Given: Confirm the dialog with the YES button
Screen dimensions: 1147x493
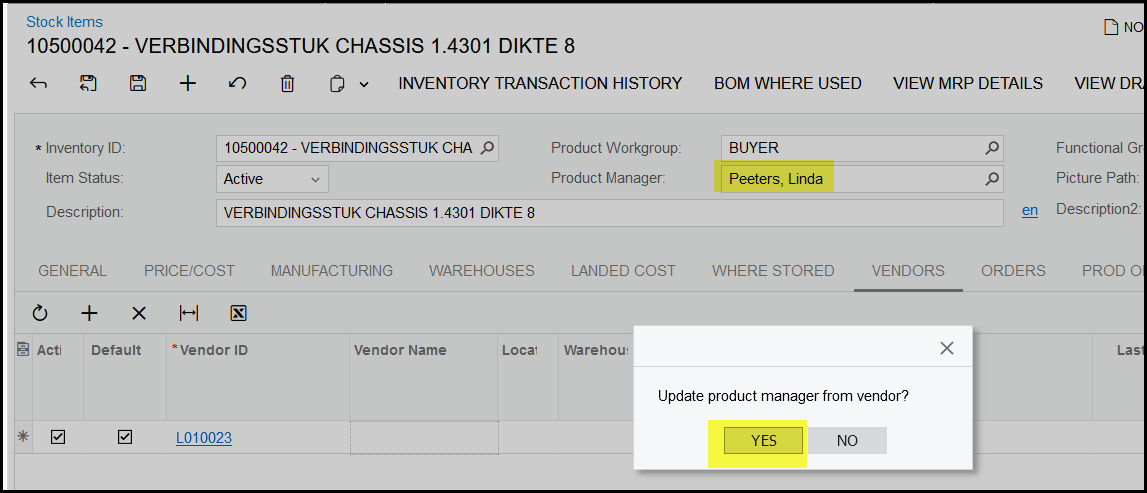Looking at the screenshot, I should click(763, 440).
